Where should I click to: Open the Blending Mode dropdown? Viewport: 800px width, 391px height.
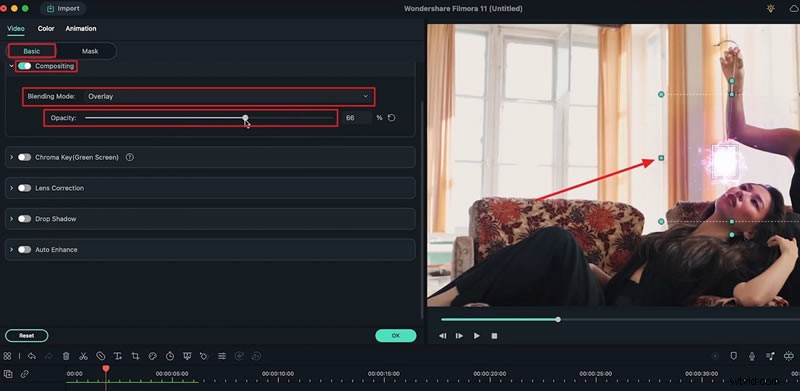228,96
